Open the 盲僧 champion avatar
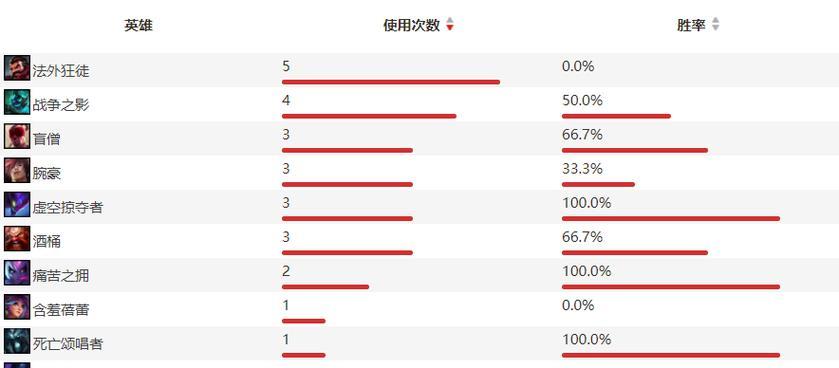 tap(17, 136)
